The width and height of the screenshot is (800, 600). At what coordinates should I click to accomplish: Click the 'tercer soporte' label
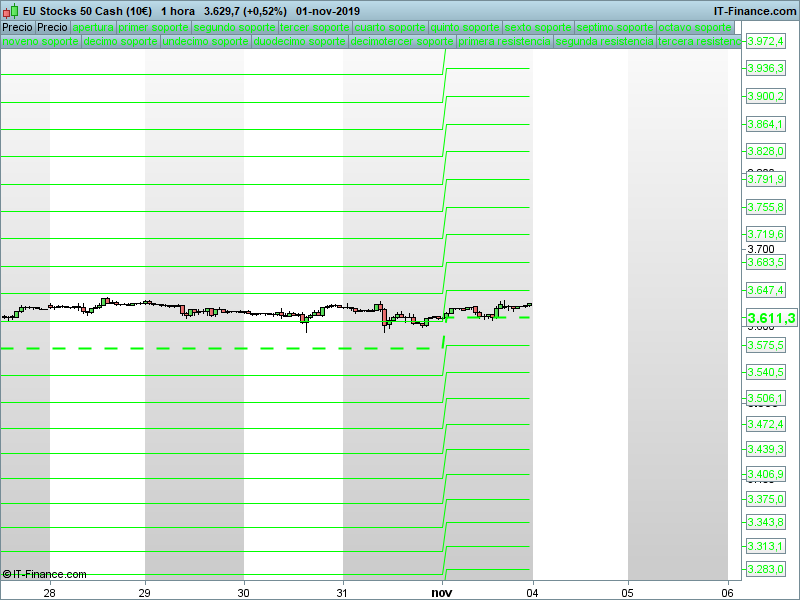pos(315,28)
